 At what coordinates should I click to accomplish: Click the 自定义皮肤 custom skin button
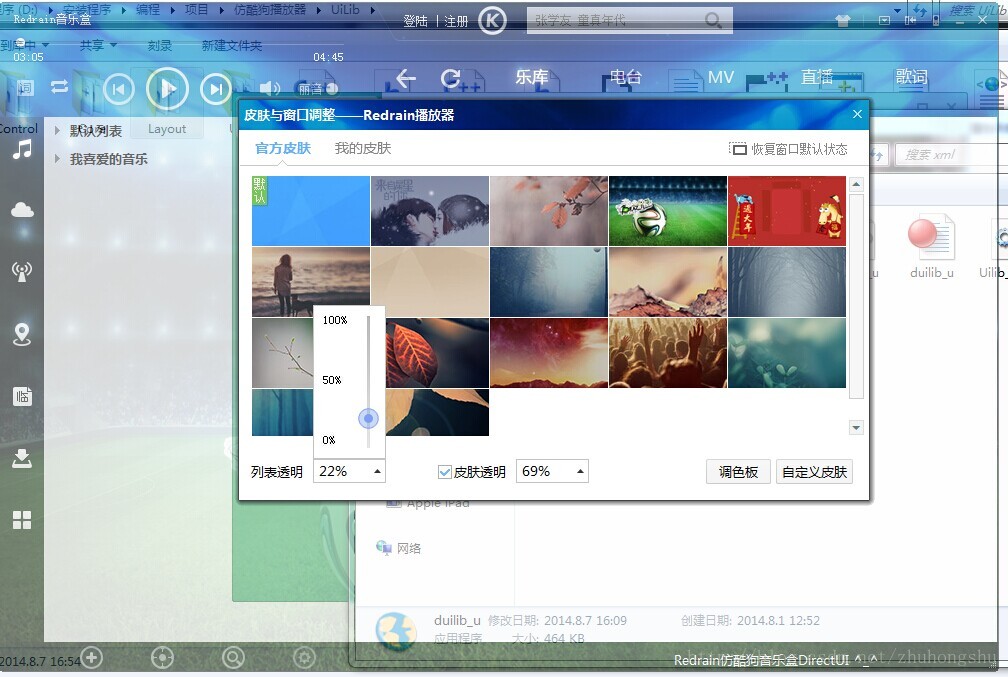tap(814, 472)
